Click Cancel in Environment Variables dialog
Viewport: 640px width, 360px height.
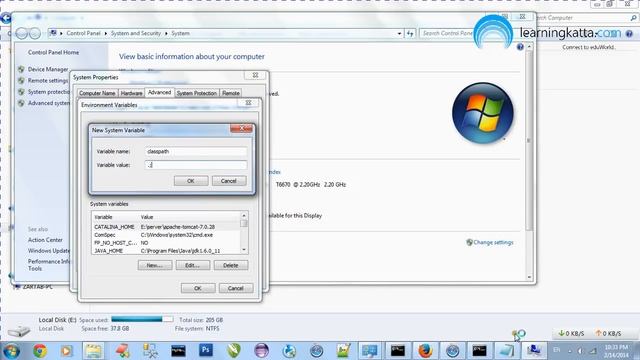[236, 288]
